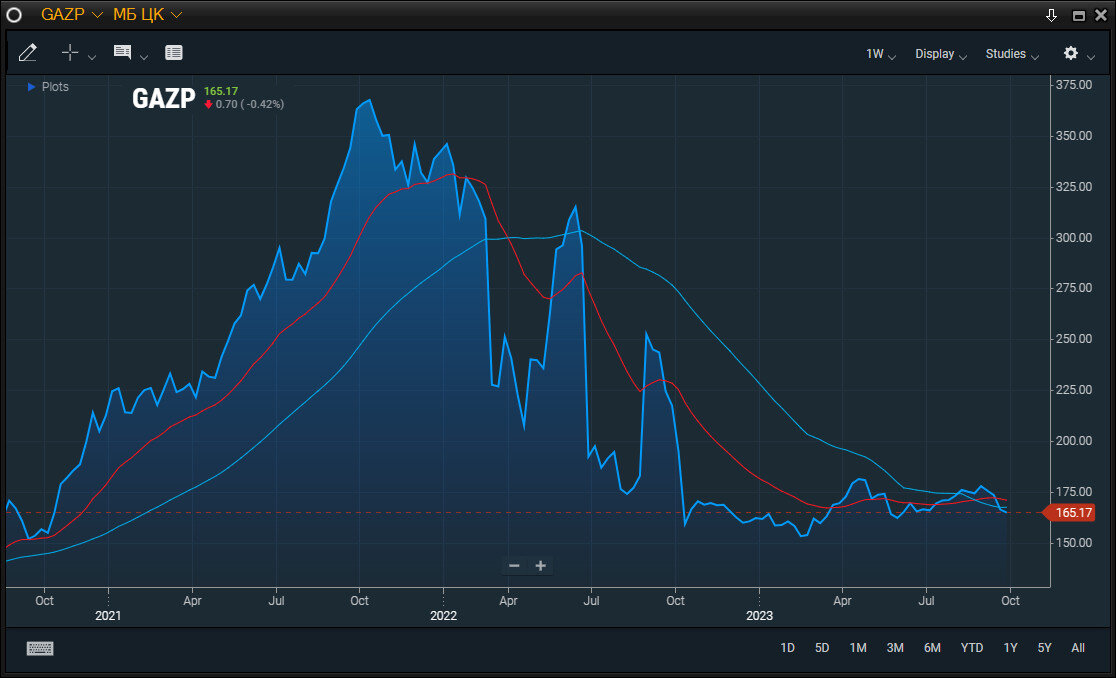Viewport: 1116px width, 678px height.
Task: Click the green 165.17 last price
Action: click(221, 91)
